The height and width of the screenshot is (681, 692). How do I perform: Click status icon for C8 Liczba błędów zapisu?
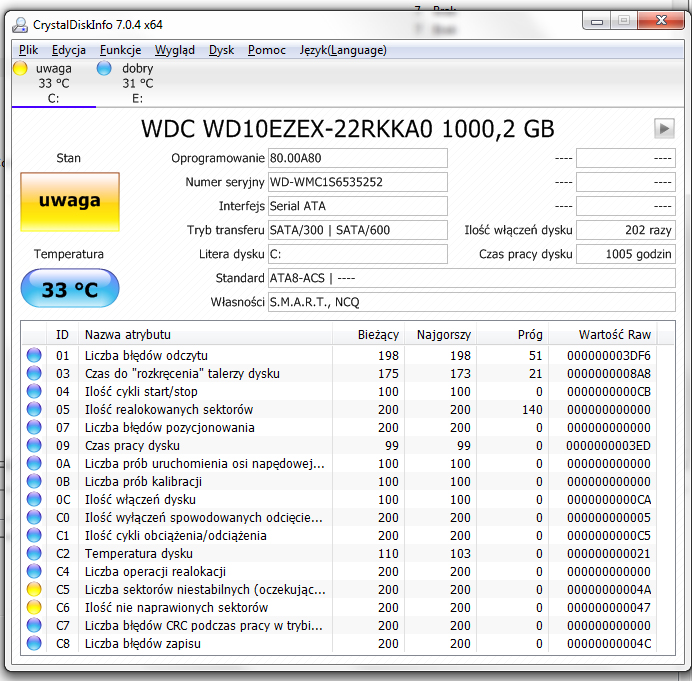(34, 643)
